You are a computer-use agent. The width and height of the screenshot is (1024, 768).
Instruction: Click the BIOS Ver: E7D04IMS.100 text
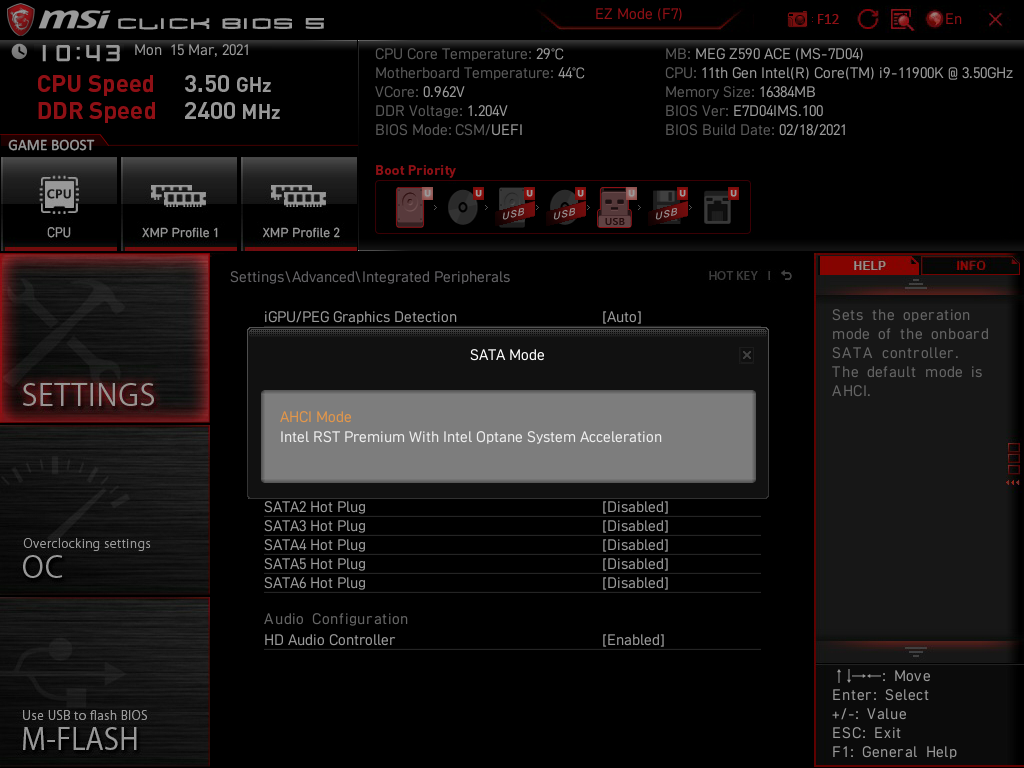[744, 111]
